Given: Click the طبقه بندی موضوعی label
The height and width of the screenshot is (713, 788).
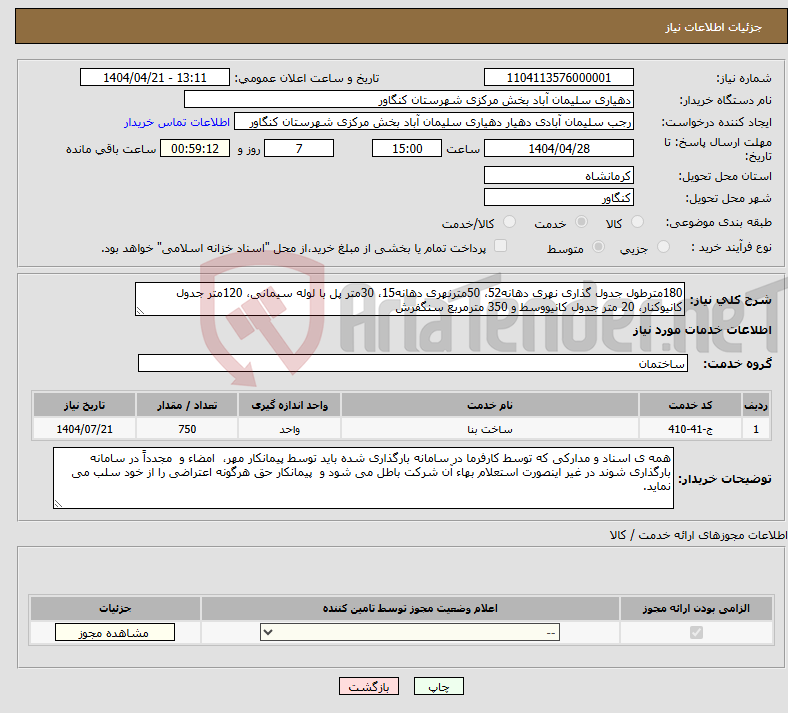Looking at the screenshot, I should tap(719, 222).
